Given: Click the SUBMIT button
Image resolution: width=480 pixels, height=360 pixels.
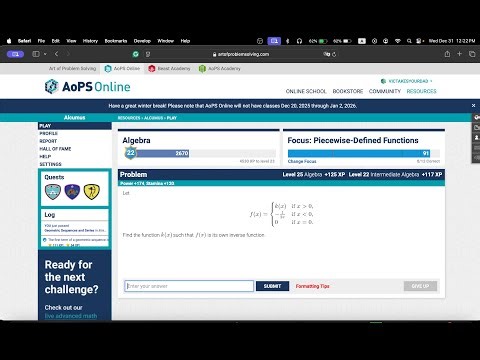Looking at the screenshot, I should coord(272,286).
